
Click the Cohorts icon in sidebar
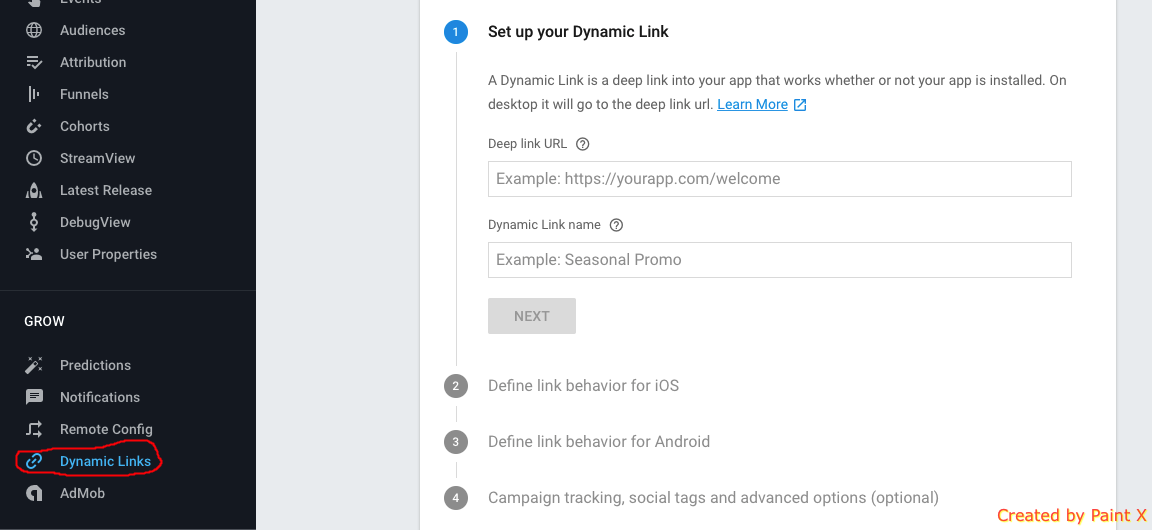coord(34,126)
